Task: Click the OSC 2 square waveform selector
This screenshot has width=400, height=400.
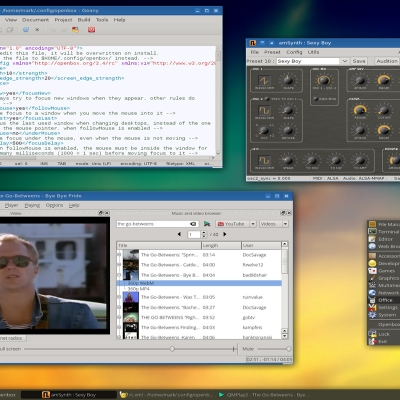Action: (x=264, y=110)
